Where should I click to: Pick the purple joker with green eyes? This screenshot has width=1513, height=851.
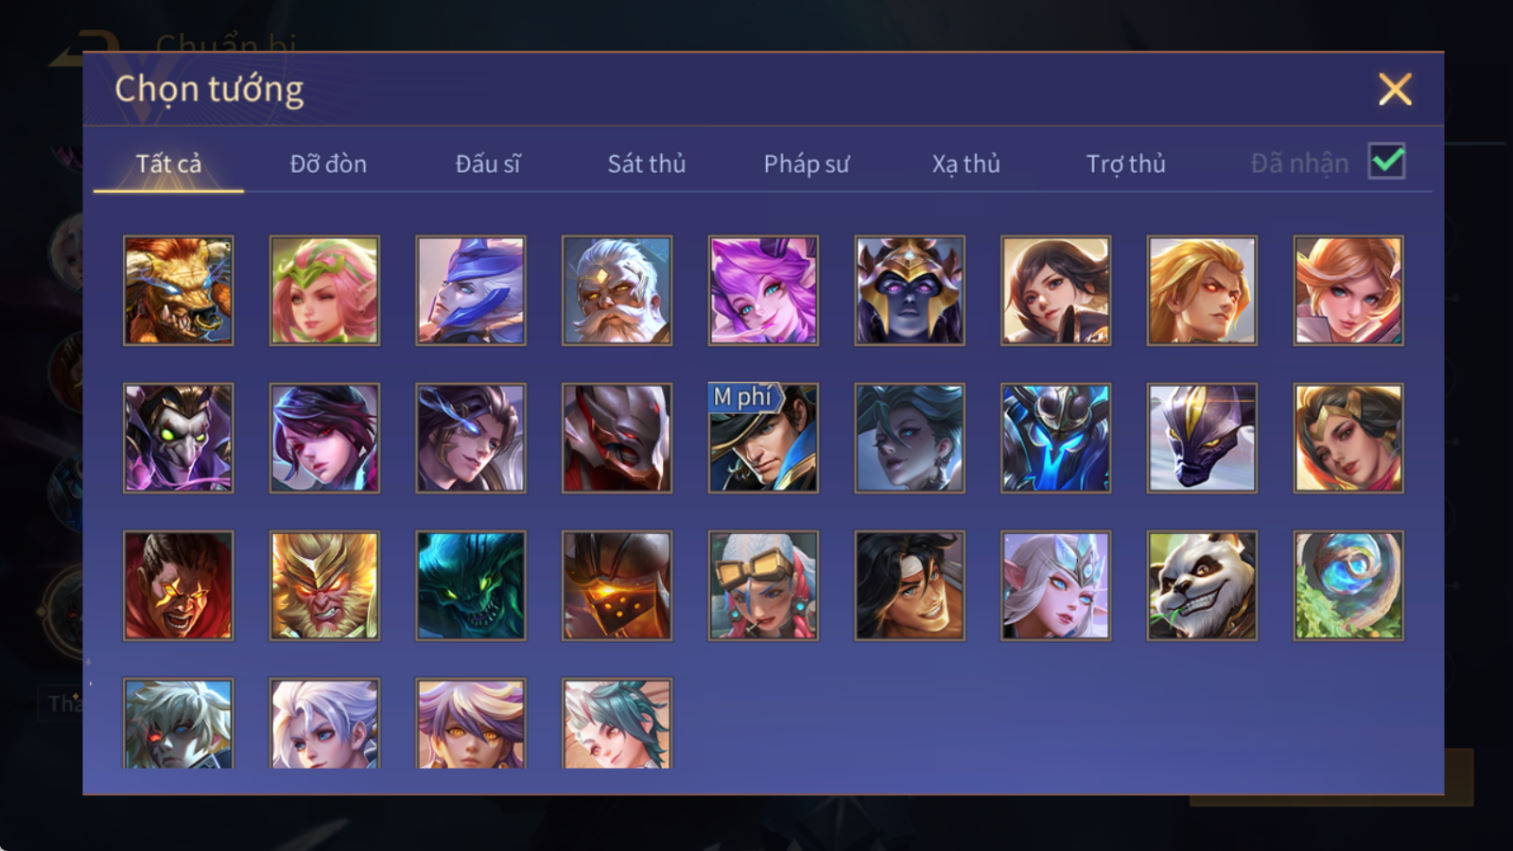point(178,438)
